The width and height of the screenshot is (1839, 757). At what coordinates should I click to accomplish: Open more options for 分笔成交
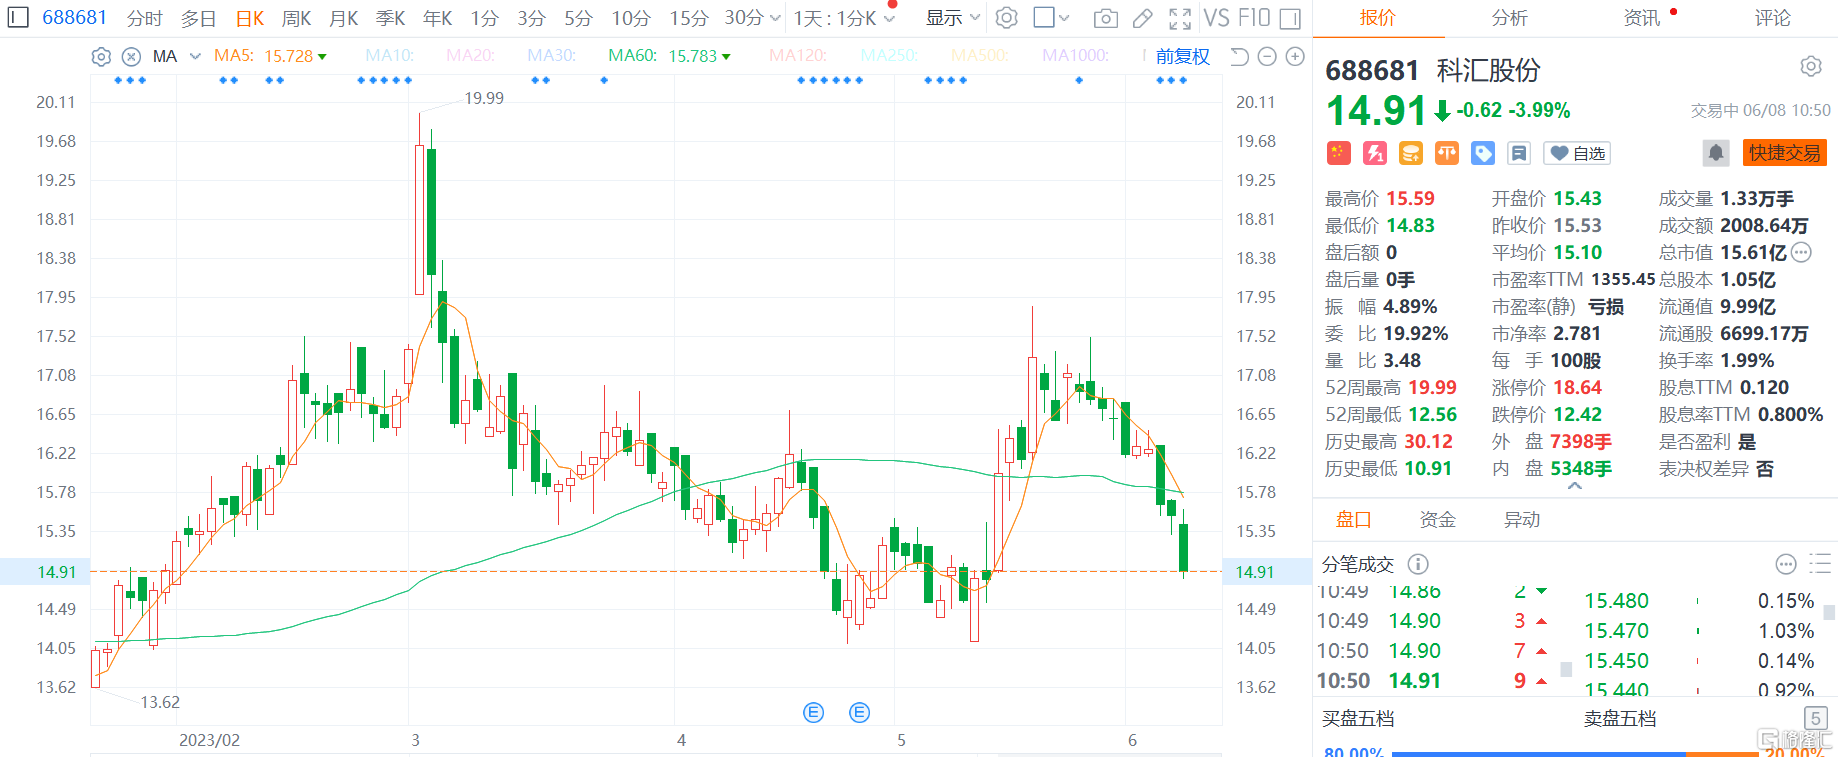tap(1786, 564)
